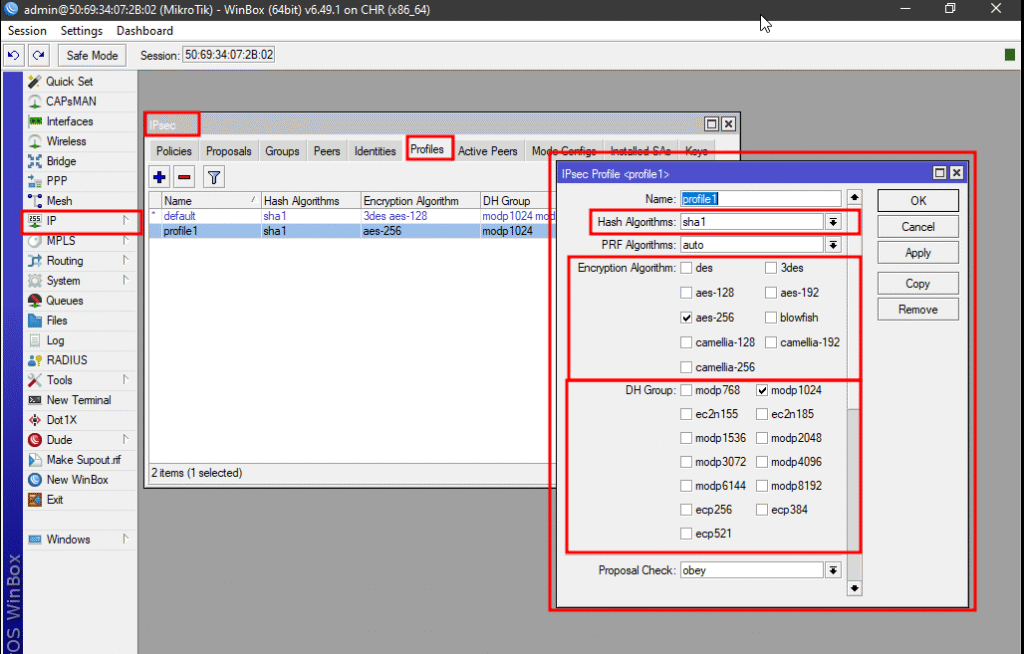
Task: Open the Settings menu
Action: [82, 31]
